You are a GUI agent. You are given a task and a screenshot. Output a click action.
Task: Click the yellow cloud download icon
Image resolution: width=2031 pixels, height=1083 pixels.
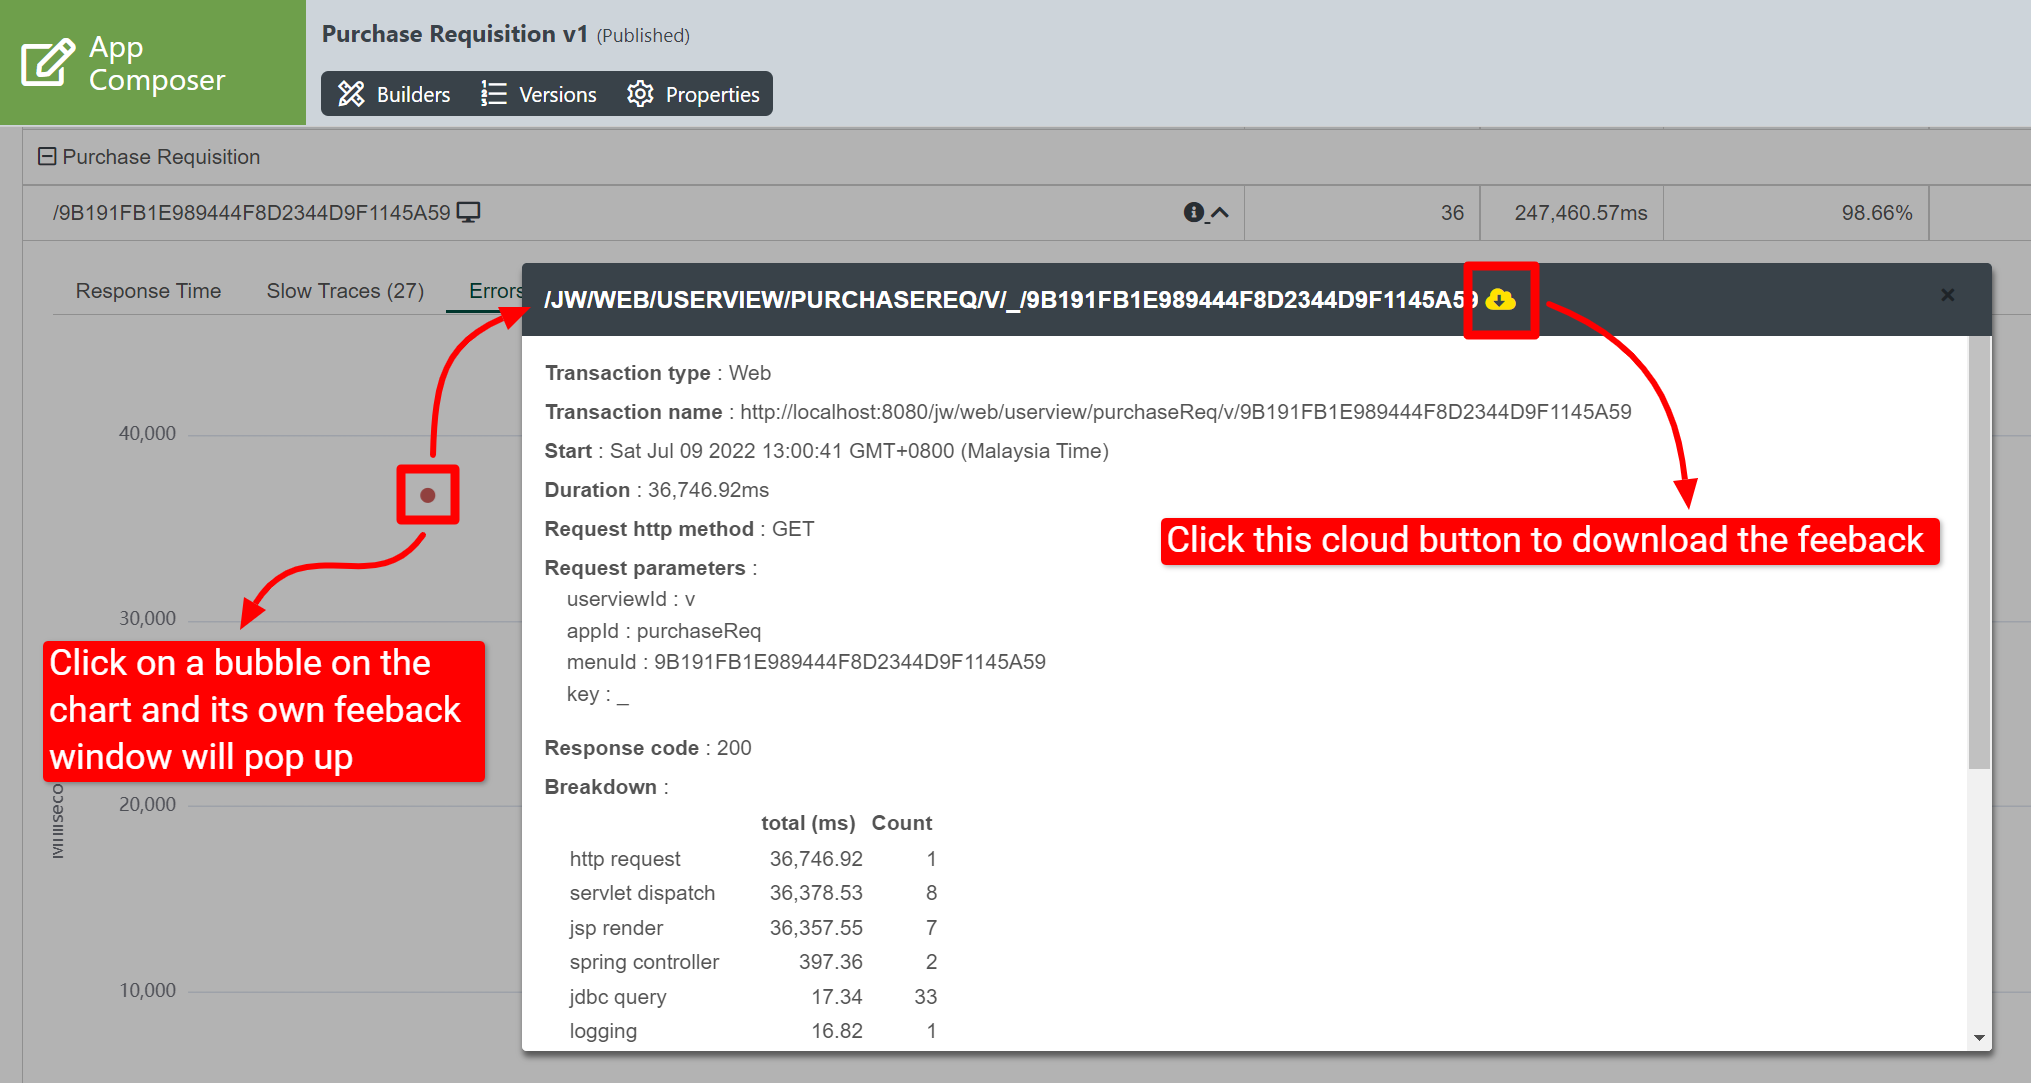[1500, 299]
